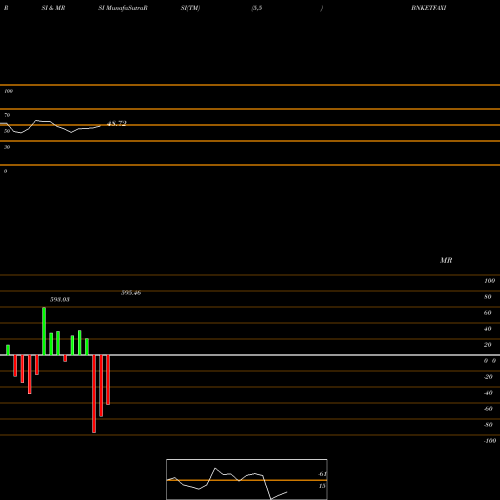Screen dimensions: 500x500
Task: Click the 30 label on RSI scale
Action: [x=7, y=147]
